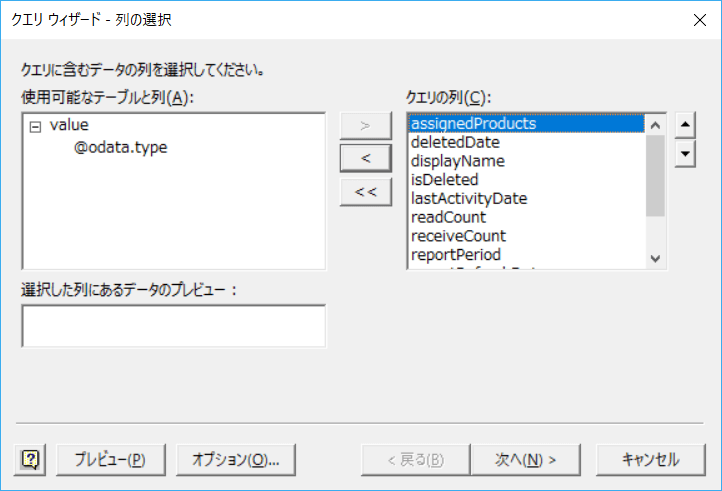Collapse the value tree node

[x=36, y=127]
